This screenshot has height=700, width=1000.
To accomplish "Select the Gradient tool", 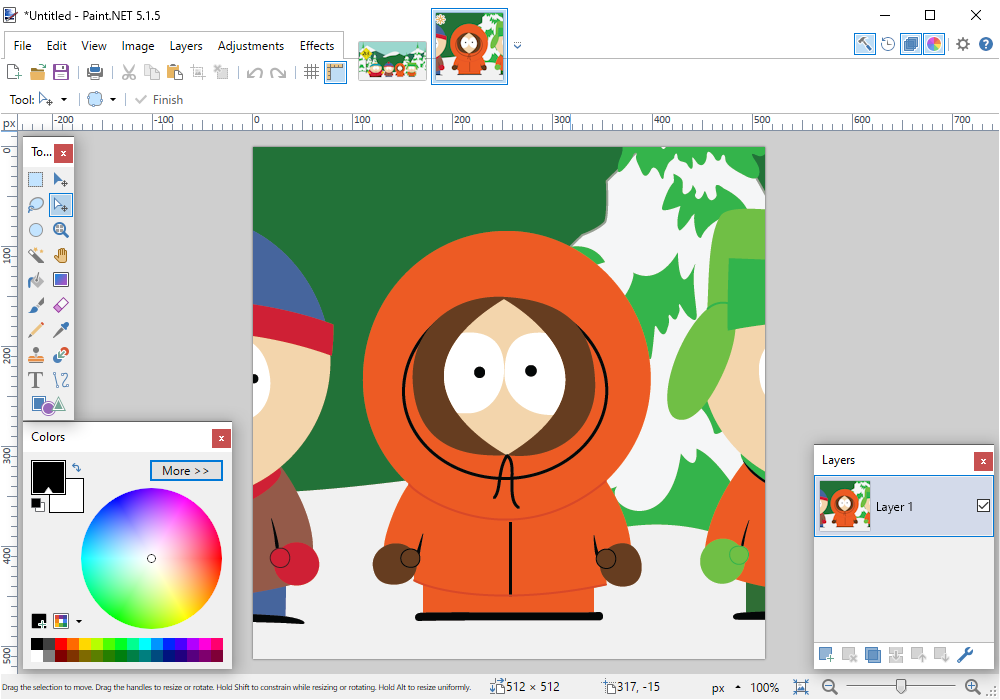I will [x=61, y=280].
